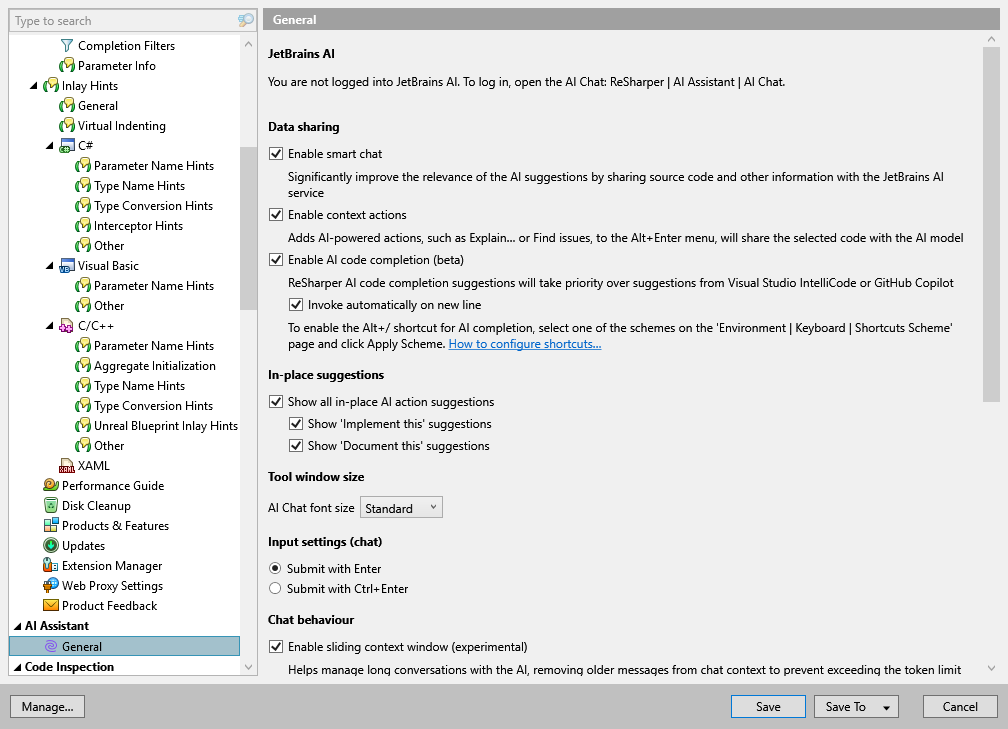Click the Updates icon
Viewport: 1008px width, 729px height.
pyautogui.click(x=51, y=545)
